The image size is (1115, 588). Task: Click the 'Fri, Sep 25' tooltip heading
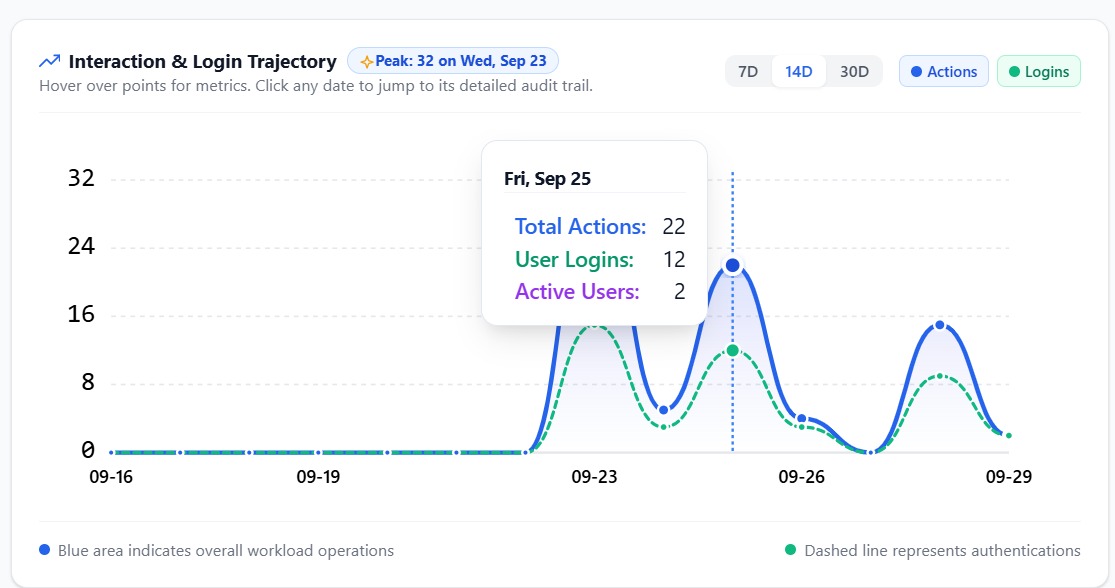tap(548, 178)
